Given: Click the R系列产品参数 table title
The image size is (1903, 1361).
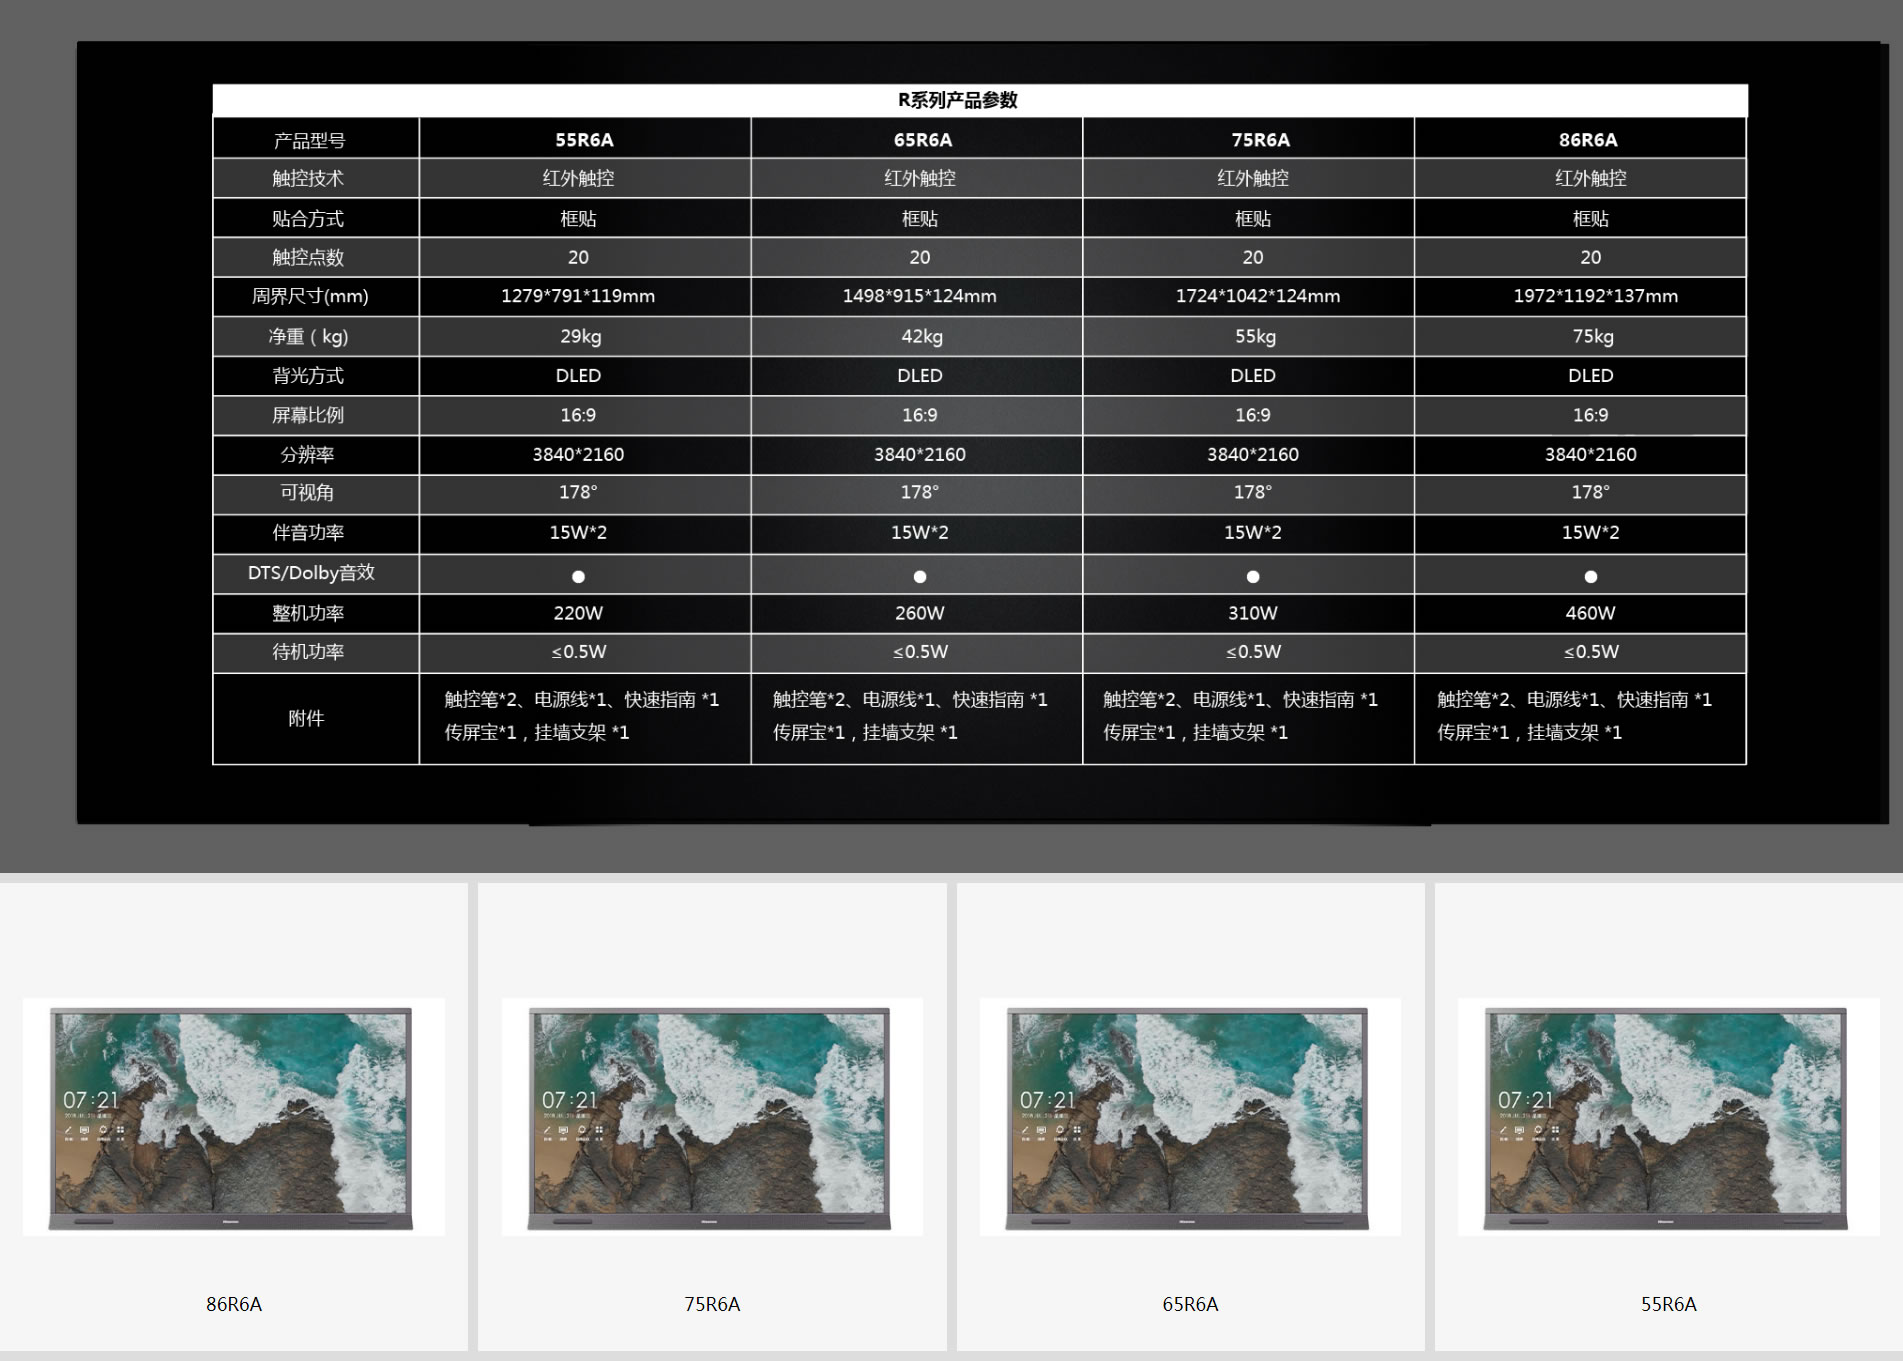Looking at the screenshot, I should 957,100.
